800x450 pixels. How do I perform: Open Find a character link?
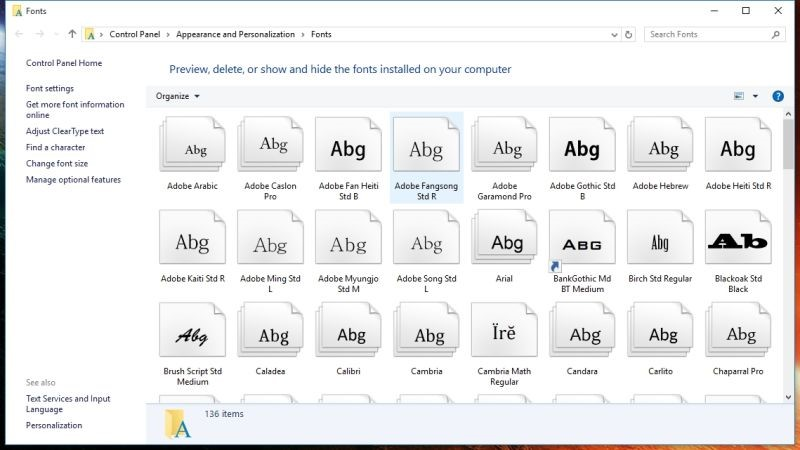coord(55,147)
